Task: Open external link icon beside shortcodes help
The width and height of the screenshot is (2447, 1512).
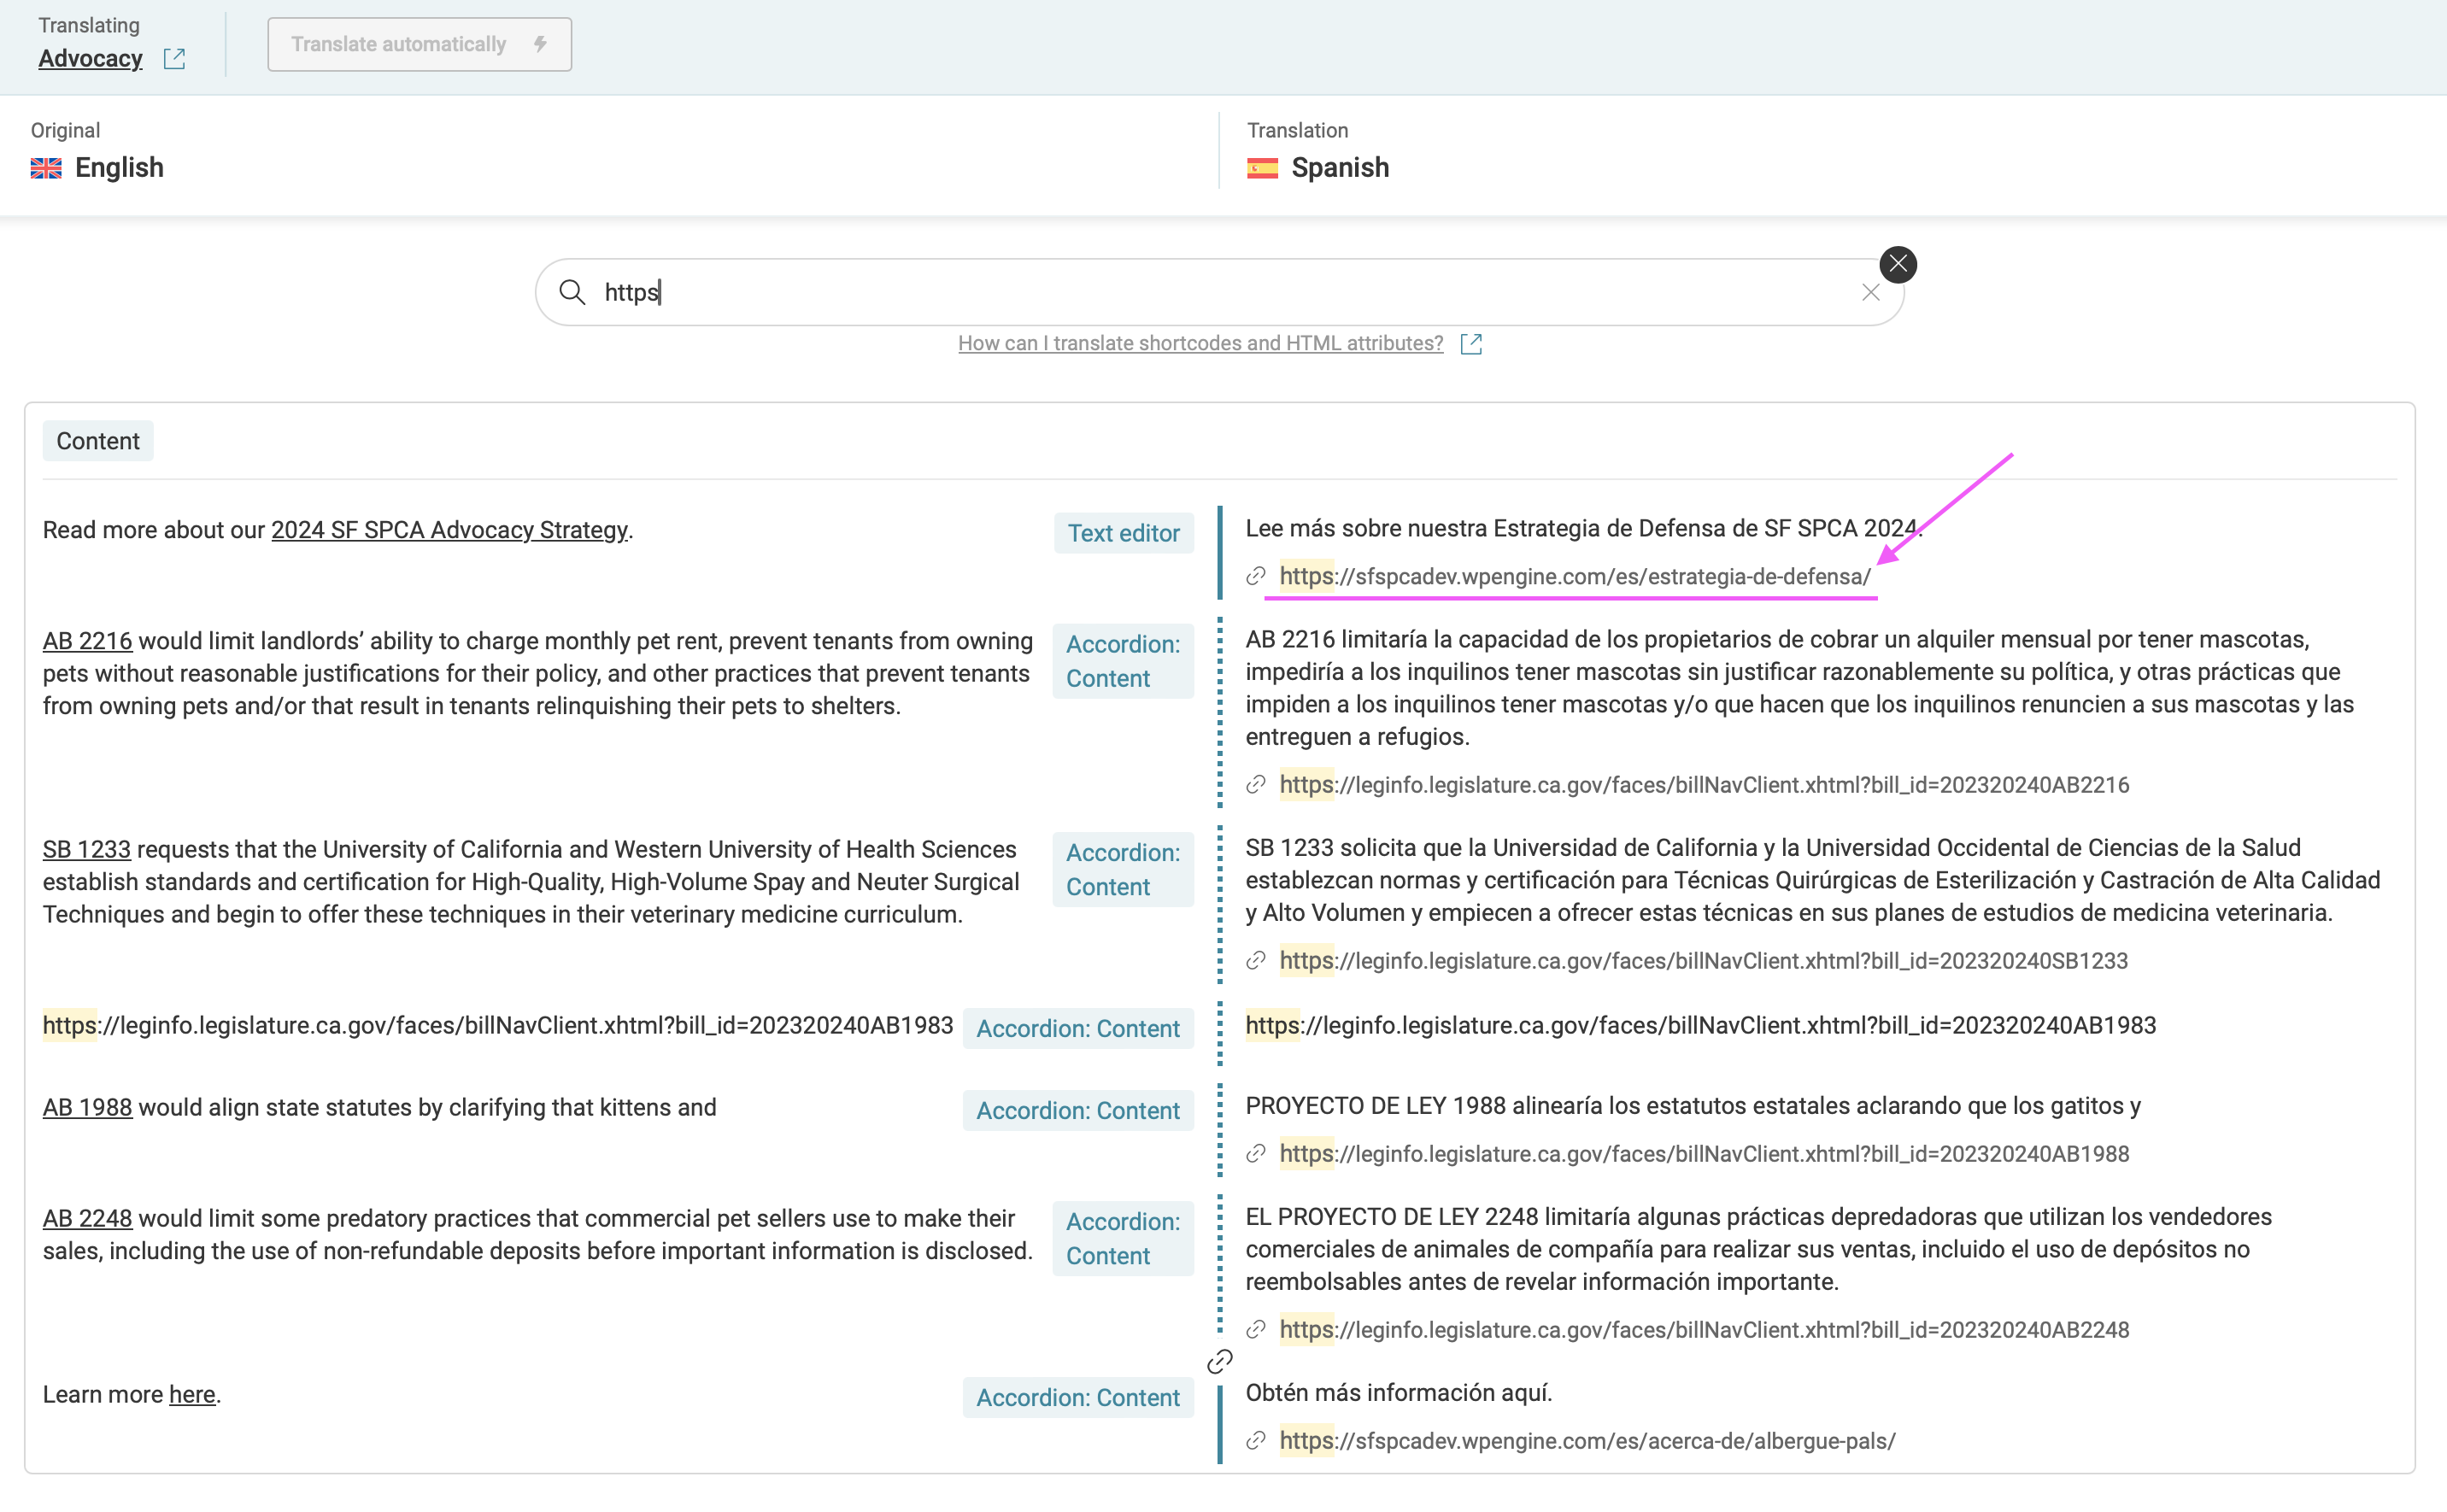Action: (1470, 343)
